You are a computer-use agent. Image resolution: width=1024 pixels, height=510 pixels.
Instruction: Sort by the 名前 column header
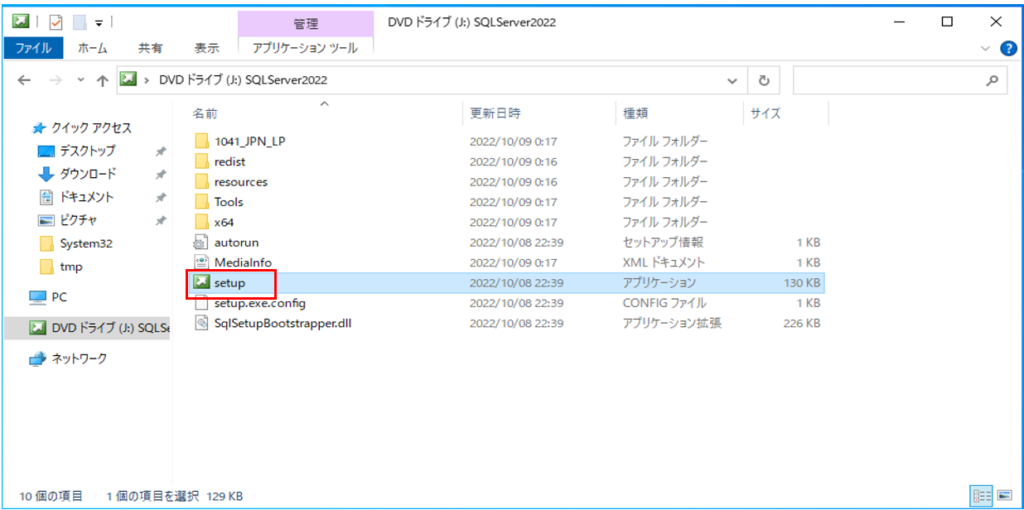(x=205, y=113)
